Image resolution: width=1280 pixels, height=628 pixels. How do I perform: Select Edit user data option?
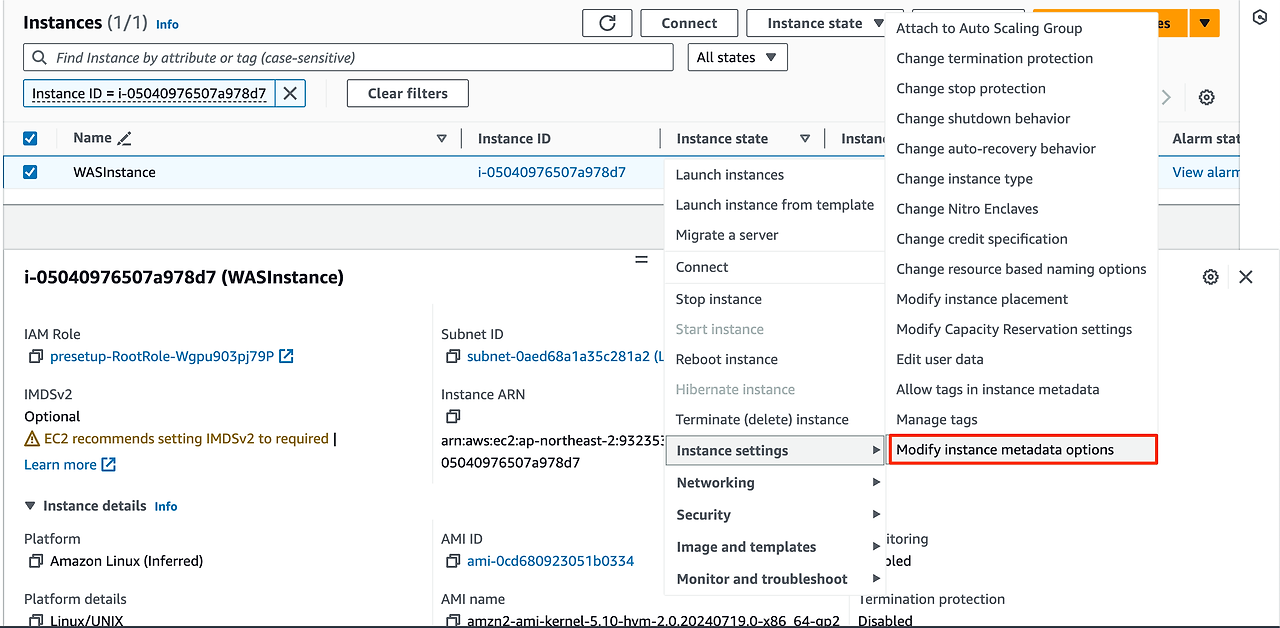click(1022, 359)
